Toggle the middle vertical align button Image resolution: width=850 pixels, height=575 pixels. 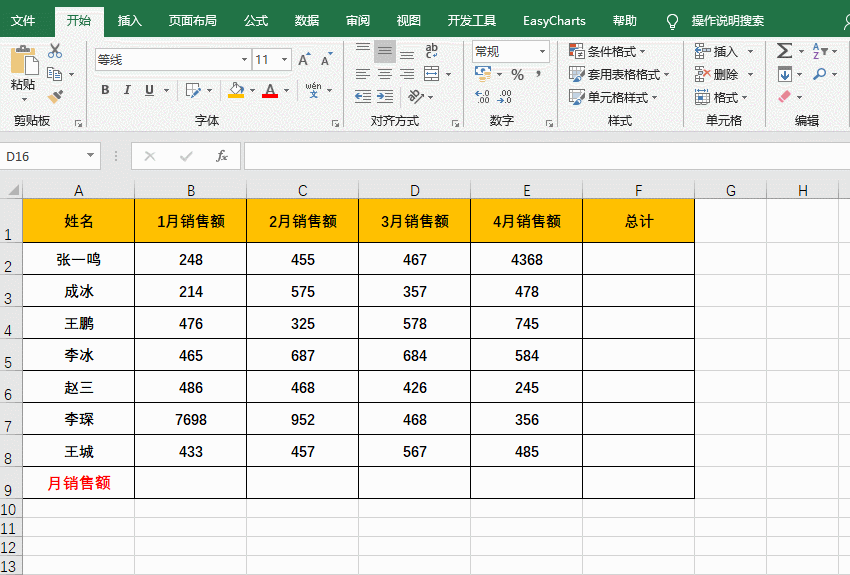[385, 51]
